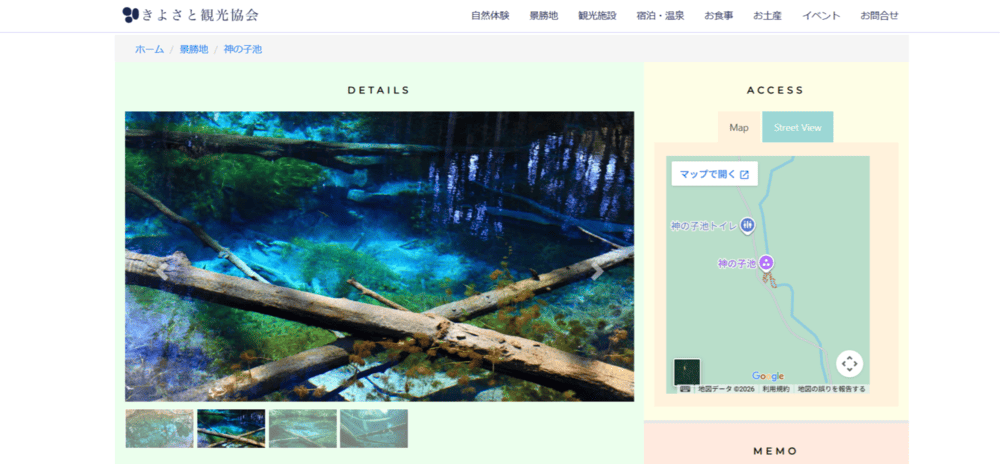The width and height of the screenshot is (1000, 464).
Task: Navigate to ホーム in the breadcrumb
Action: pos(149,49)
